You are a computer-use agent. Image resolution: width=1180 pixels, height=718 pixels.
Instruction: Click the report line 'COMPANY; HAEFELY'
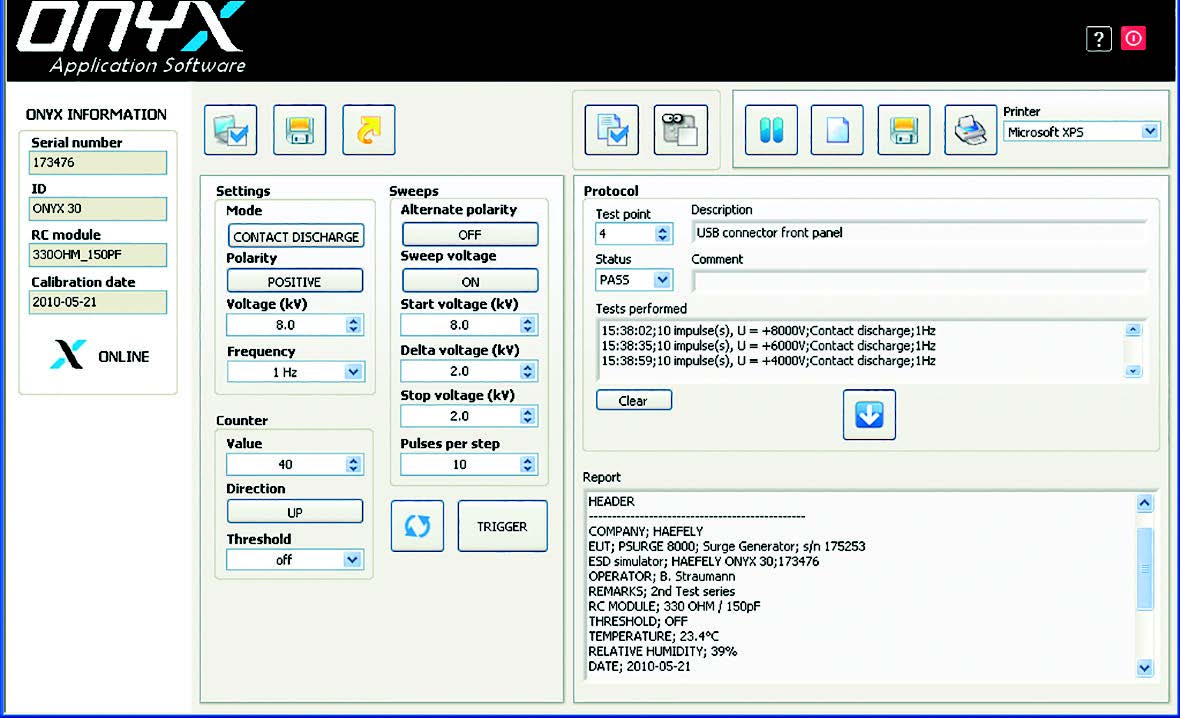(x=646, y=531)
